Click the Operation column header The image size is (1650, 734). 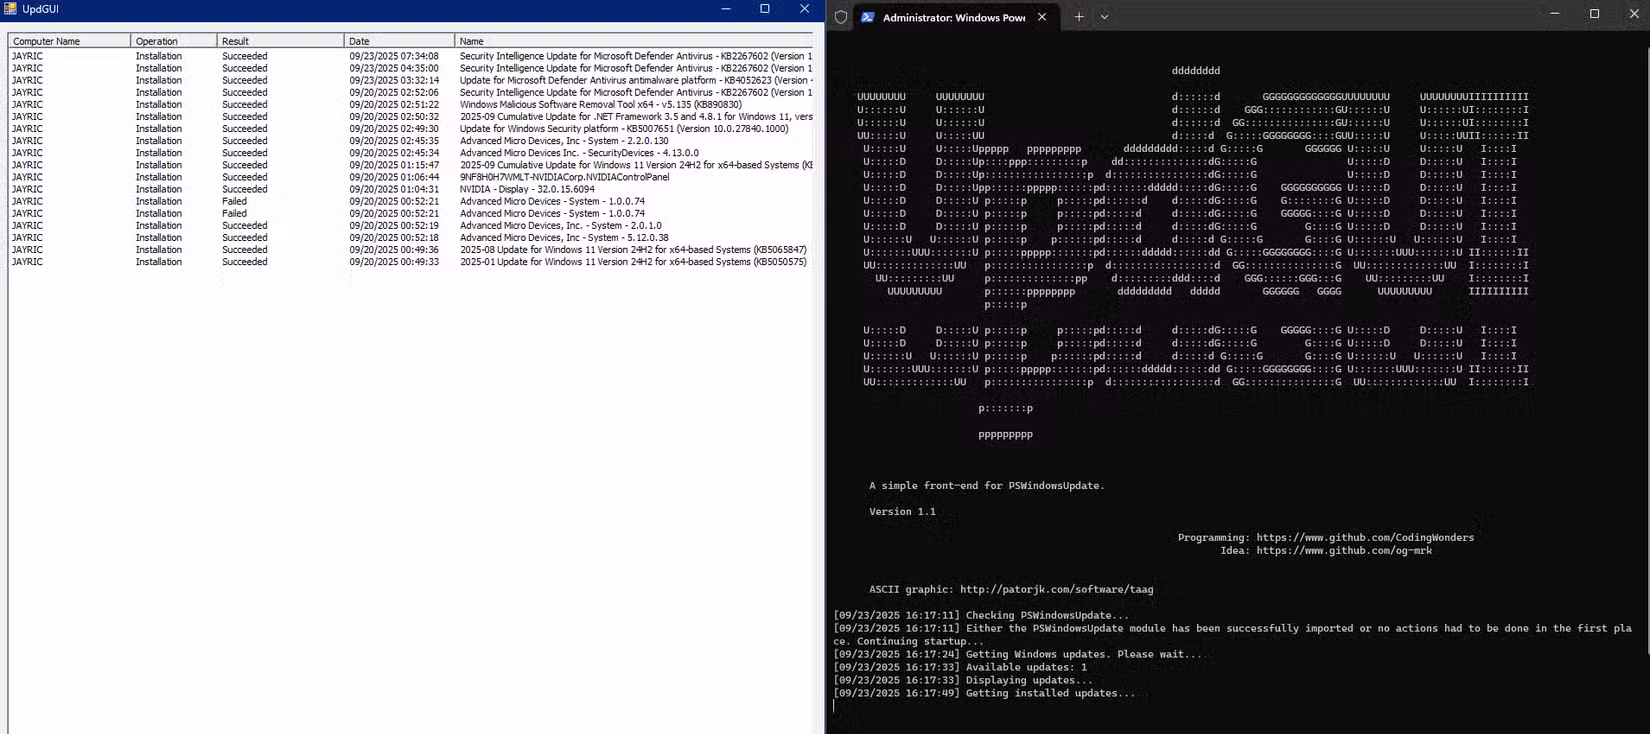(173, 41)
